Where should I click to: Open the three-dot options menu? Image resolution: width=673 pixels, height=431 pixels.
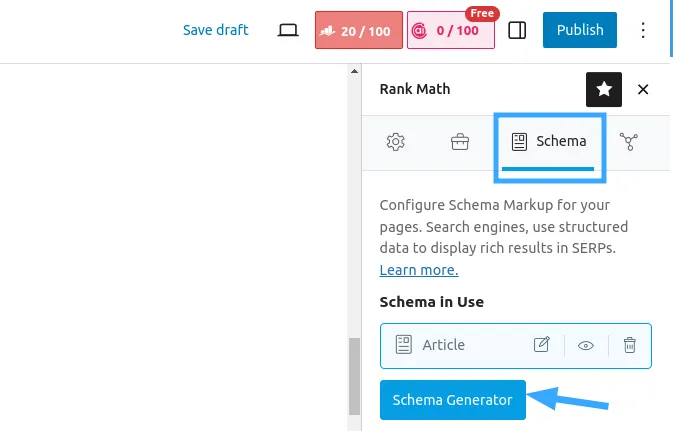point(643,30)
